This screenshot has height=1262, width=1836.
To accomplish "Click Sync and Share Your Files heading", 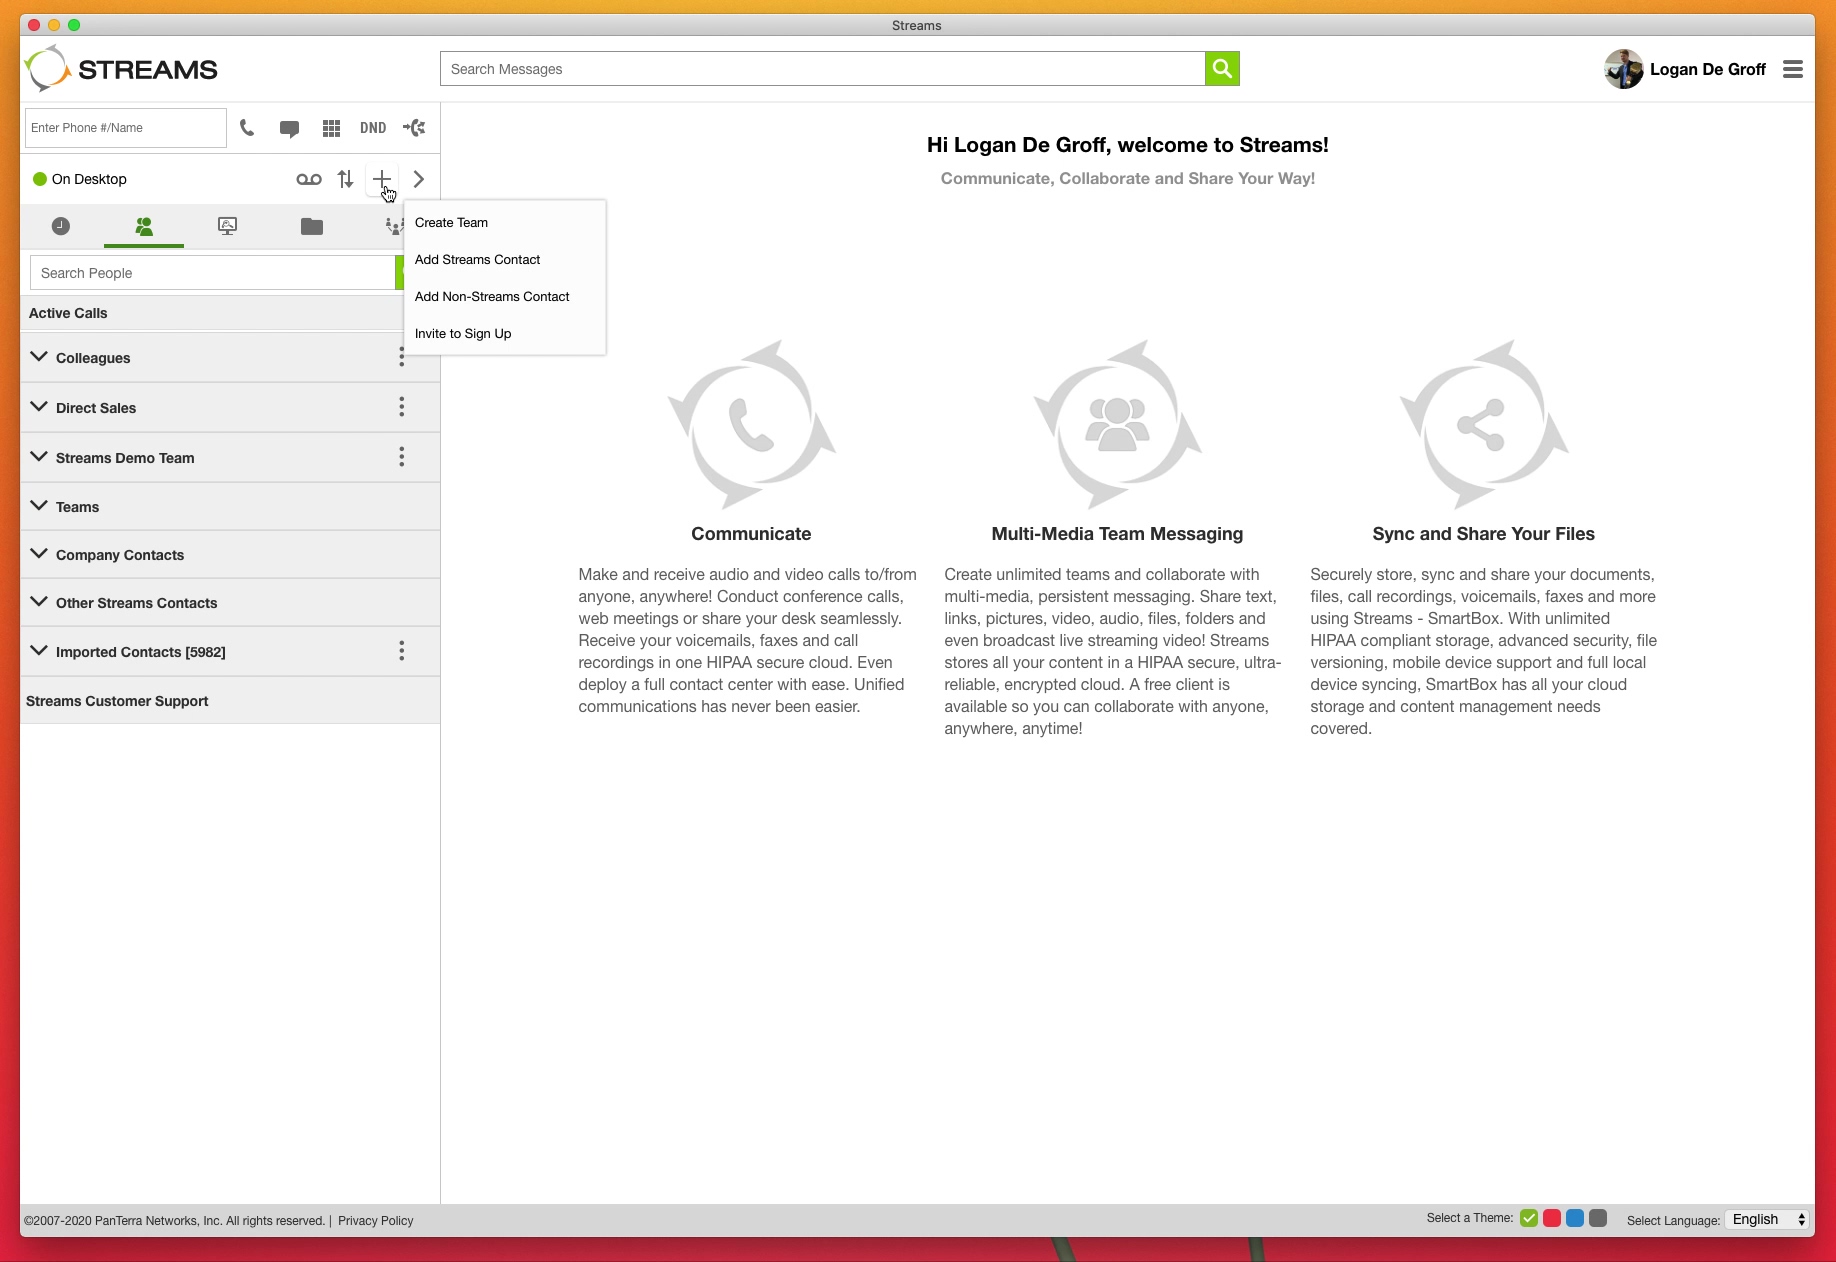I will [x=1483, y=534].
